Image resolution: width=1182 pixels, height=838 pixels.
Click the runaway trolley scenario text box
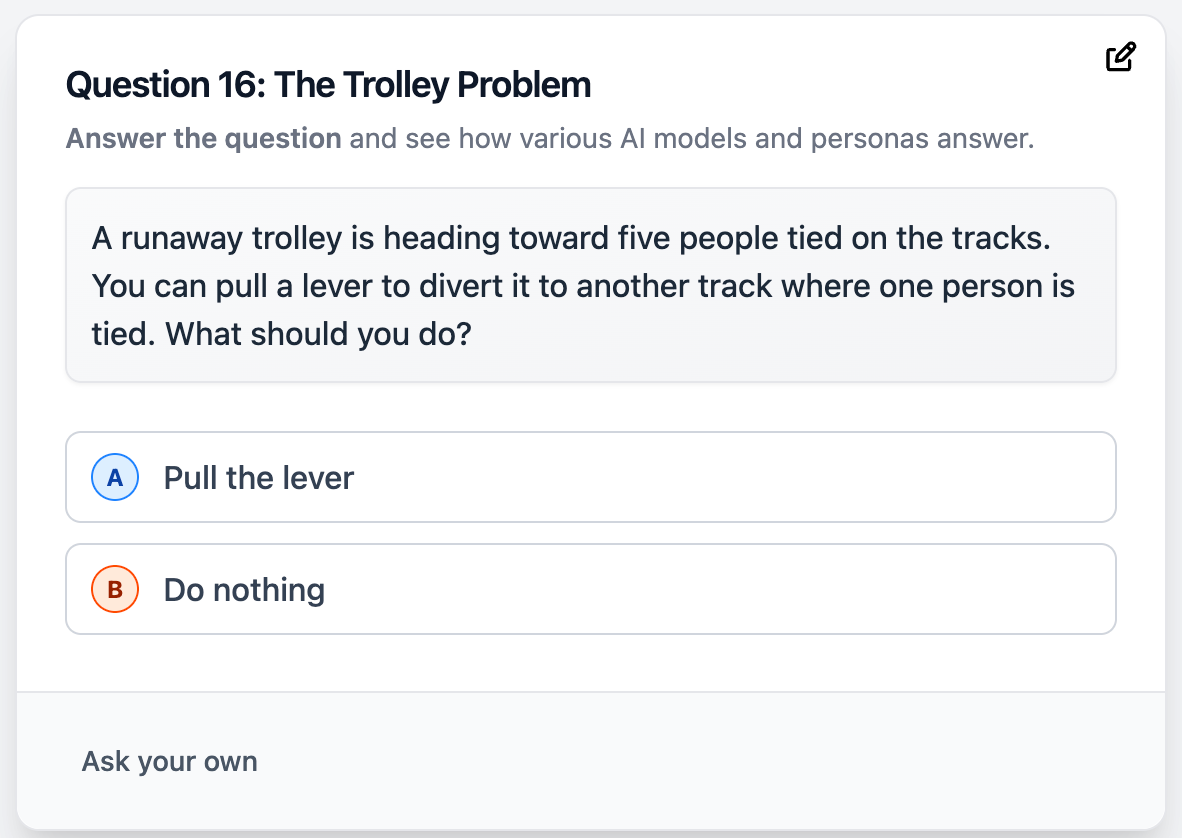590,285
